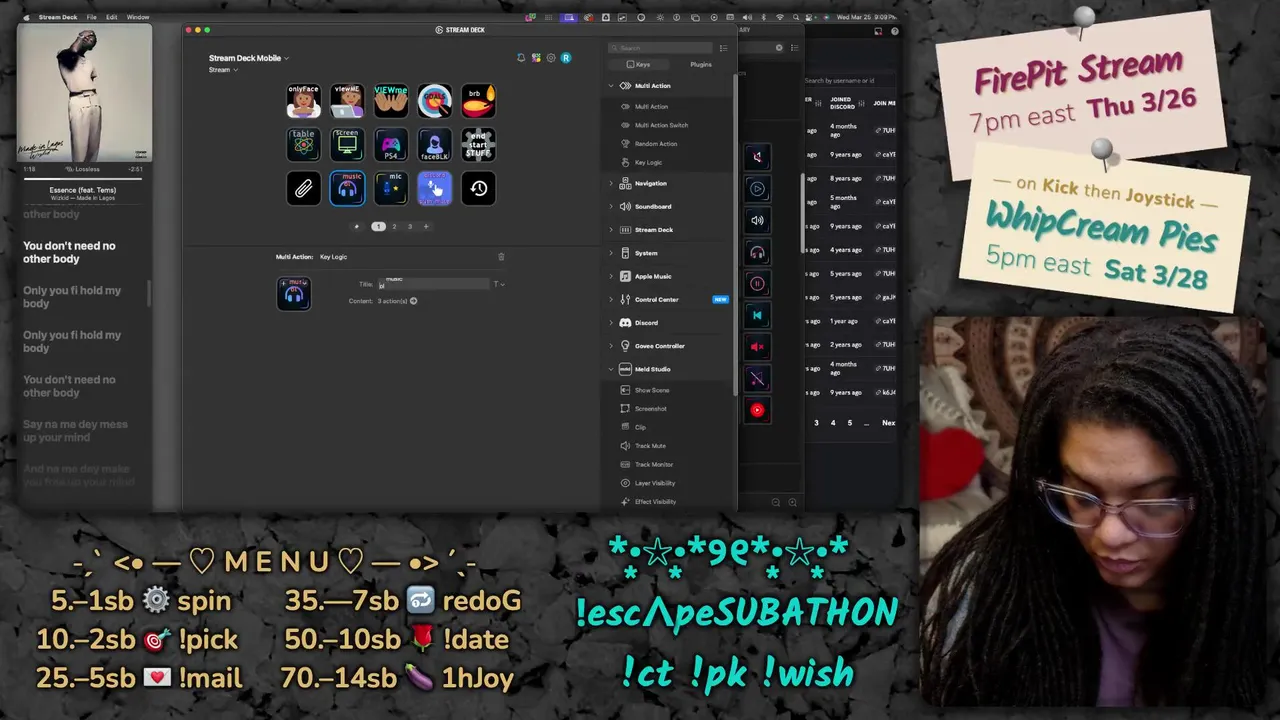This screenshot has height=720, width=1280.
Task: Select the discord mic key
Action: (435, 189)
